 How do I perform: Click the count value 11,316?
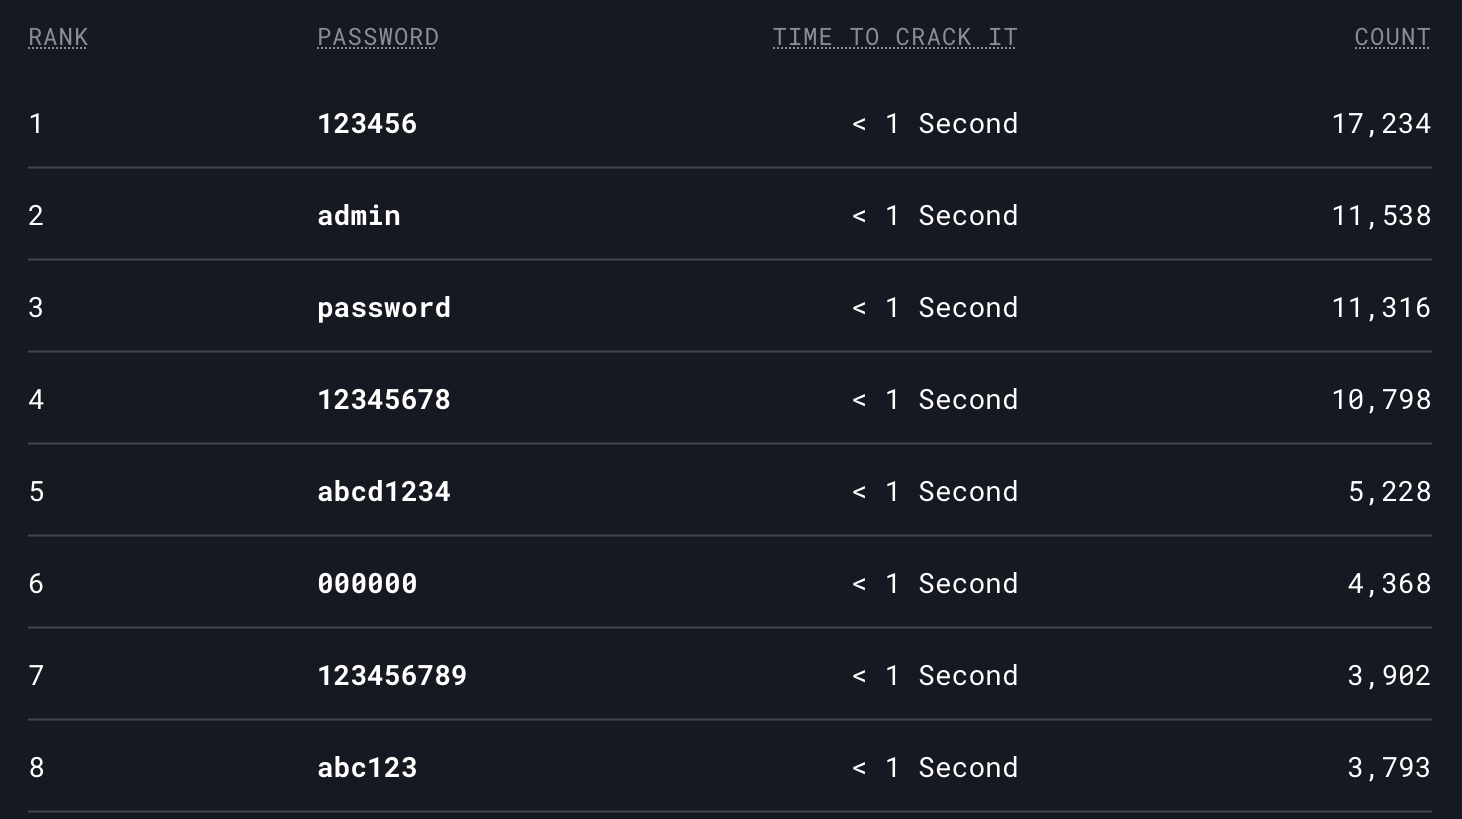[x=1381, y=308]
